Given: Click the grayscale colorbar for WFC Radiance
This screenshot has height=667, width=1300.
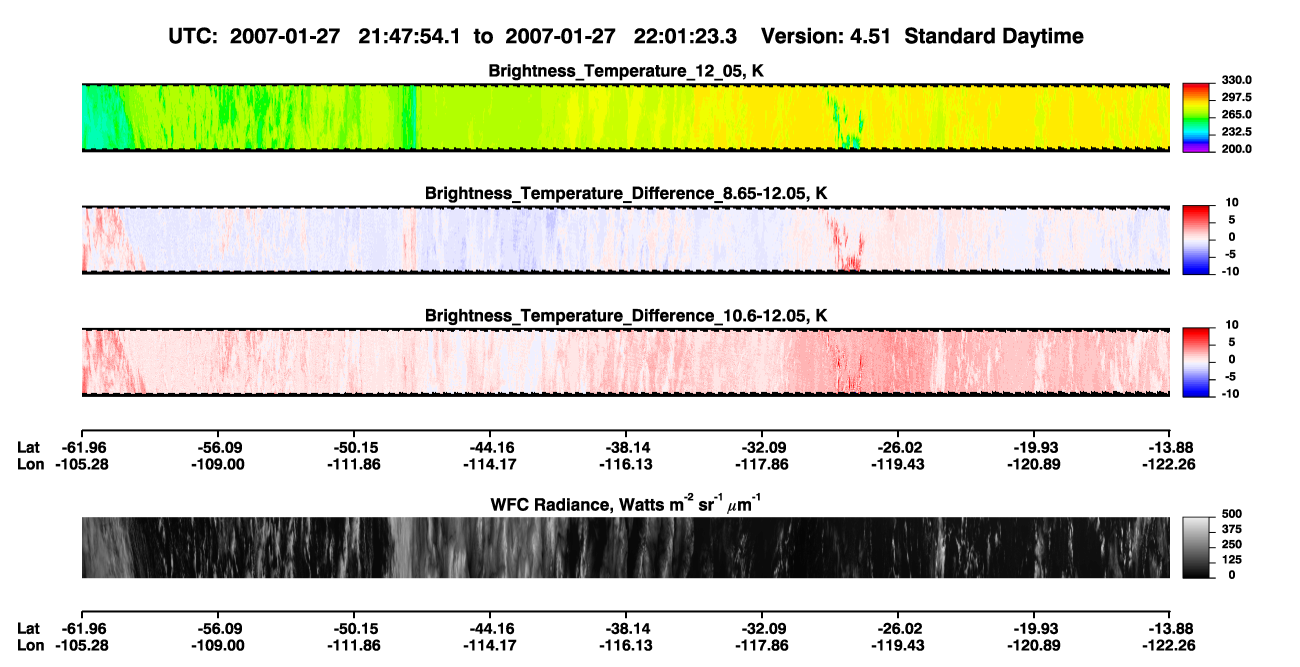Looking at the screenshot, I should tap(1196, 547).
